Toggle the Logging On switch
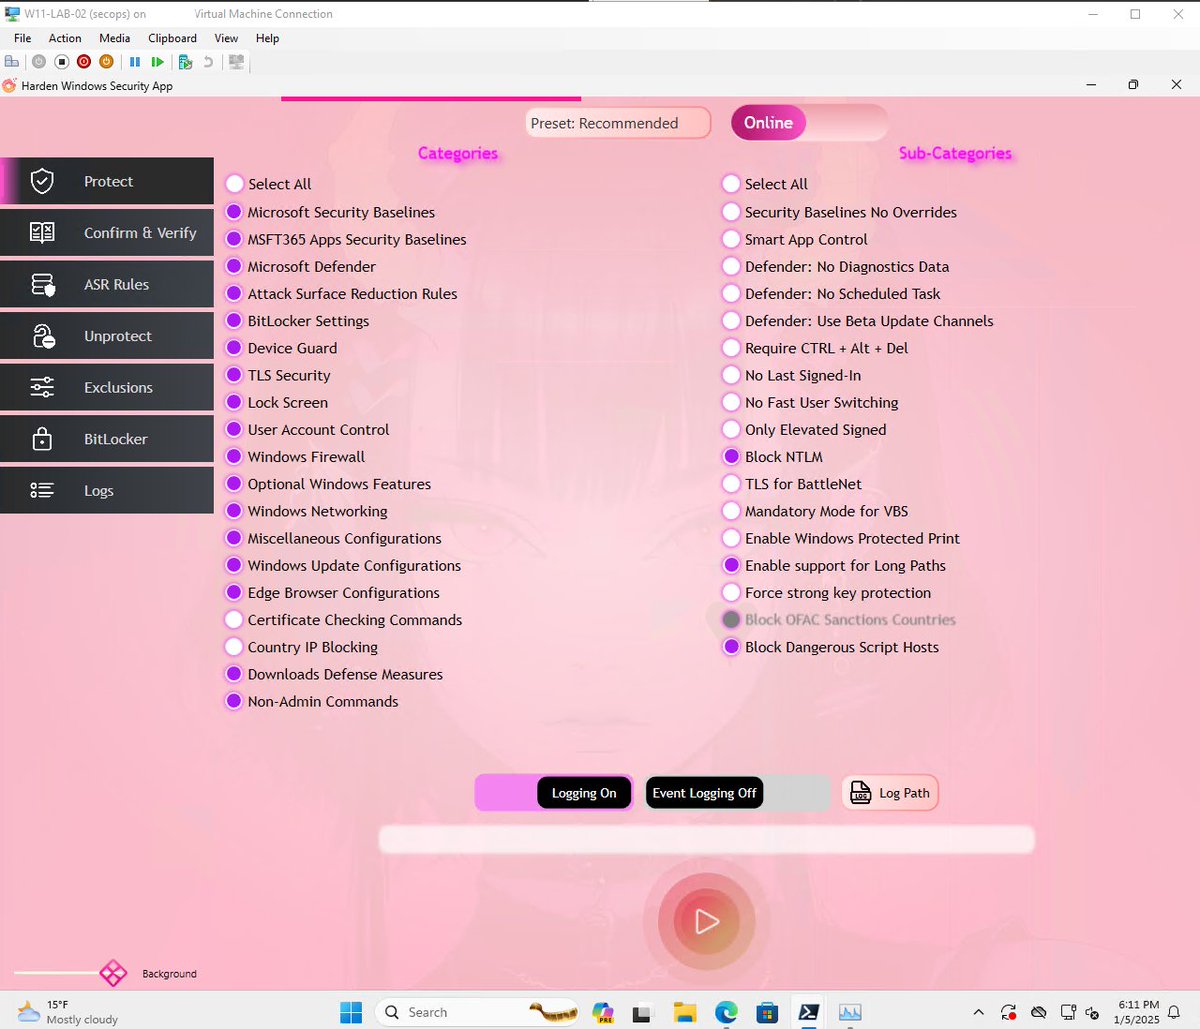The width and height of the screenshot is (1200, 1029). [554, 793]
